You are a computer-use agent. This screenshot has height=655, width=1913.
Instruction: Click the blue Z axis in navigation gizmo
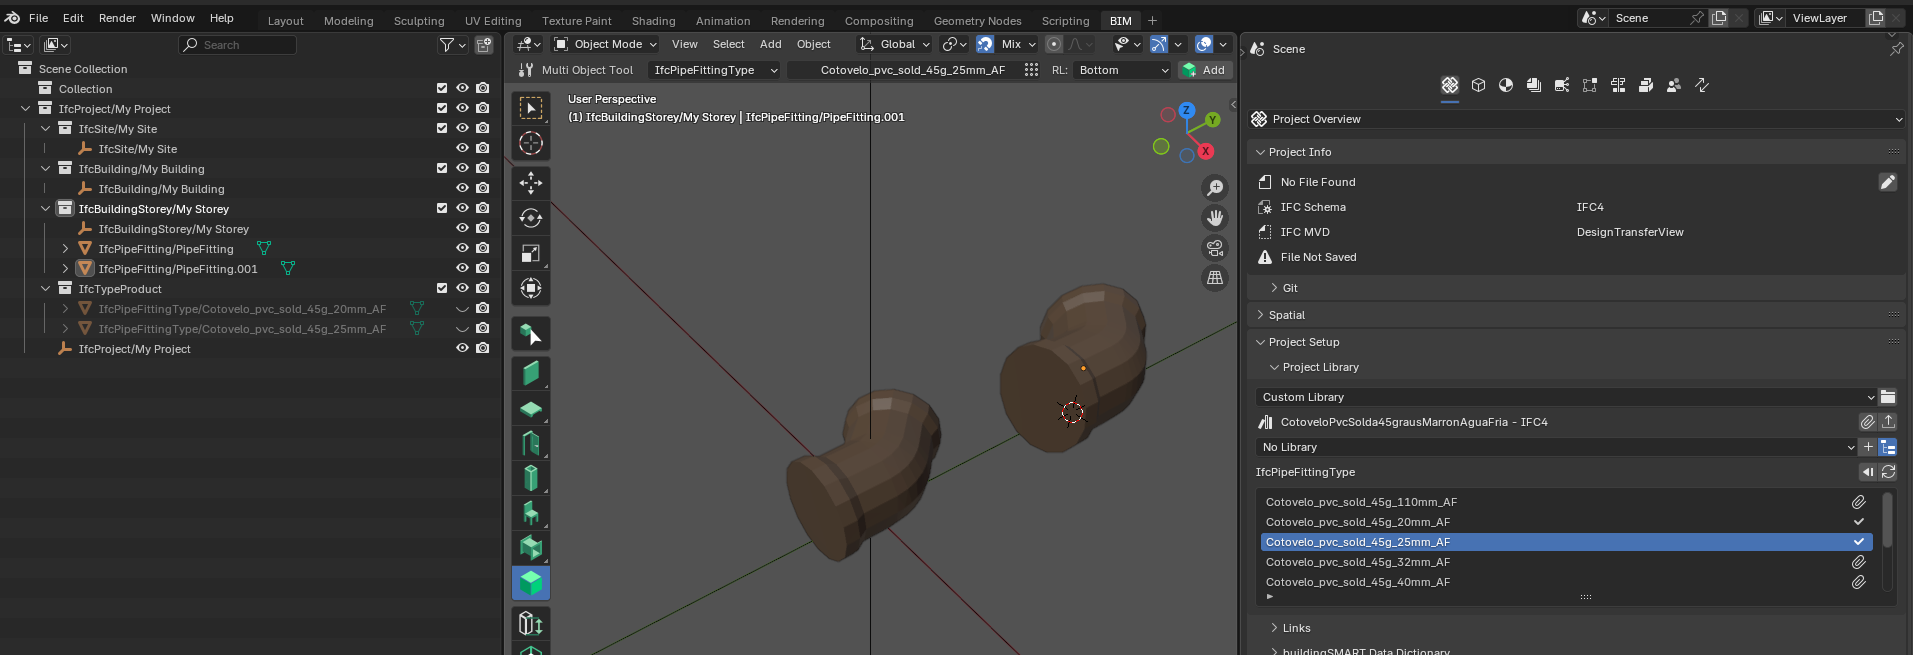coord(1186,110)
